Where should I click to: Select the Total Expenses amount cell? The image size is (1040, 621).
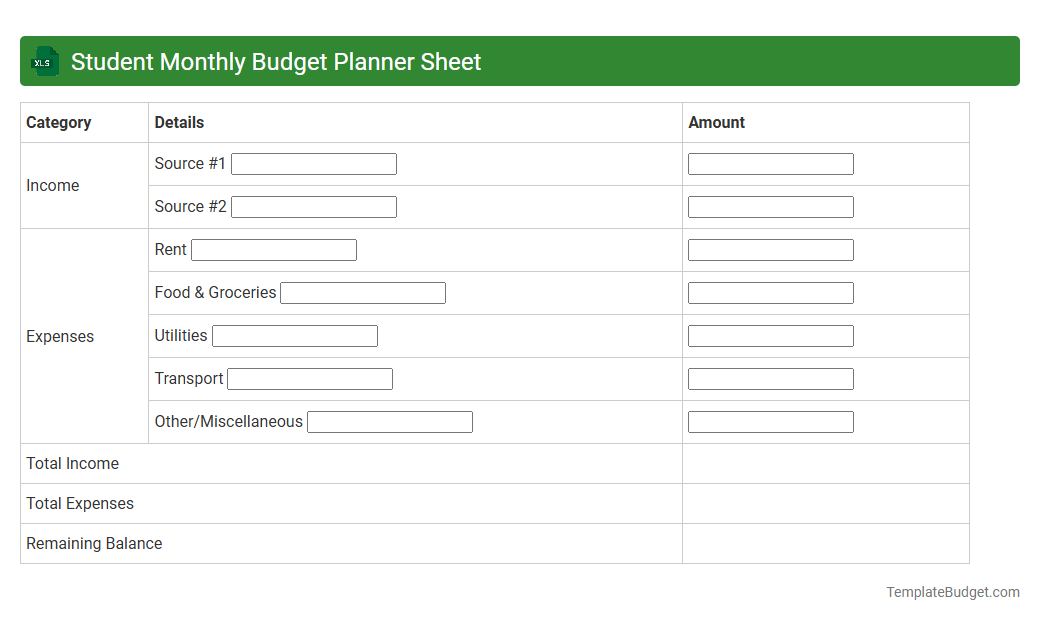point(825,503)
